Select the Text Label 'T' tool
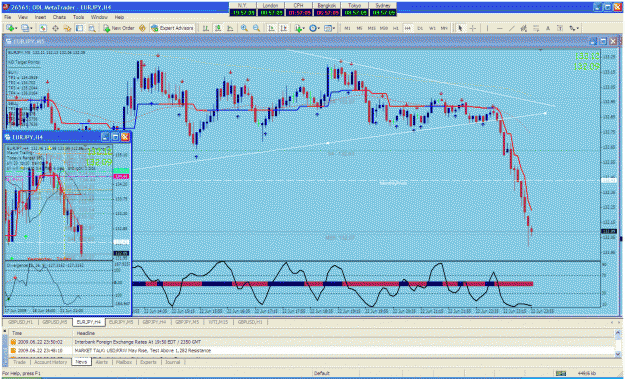 [560, 28]
